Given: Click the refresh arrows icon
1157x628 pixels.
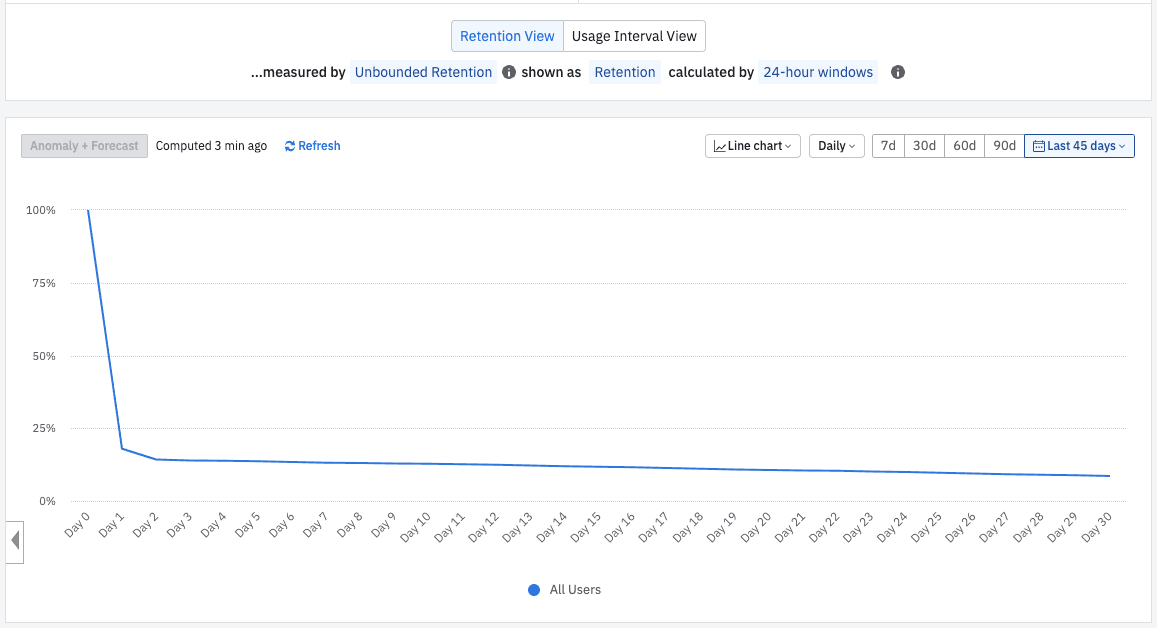Looking at the screenshot, I should click(290, 146).
